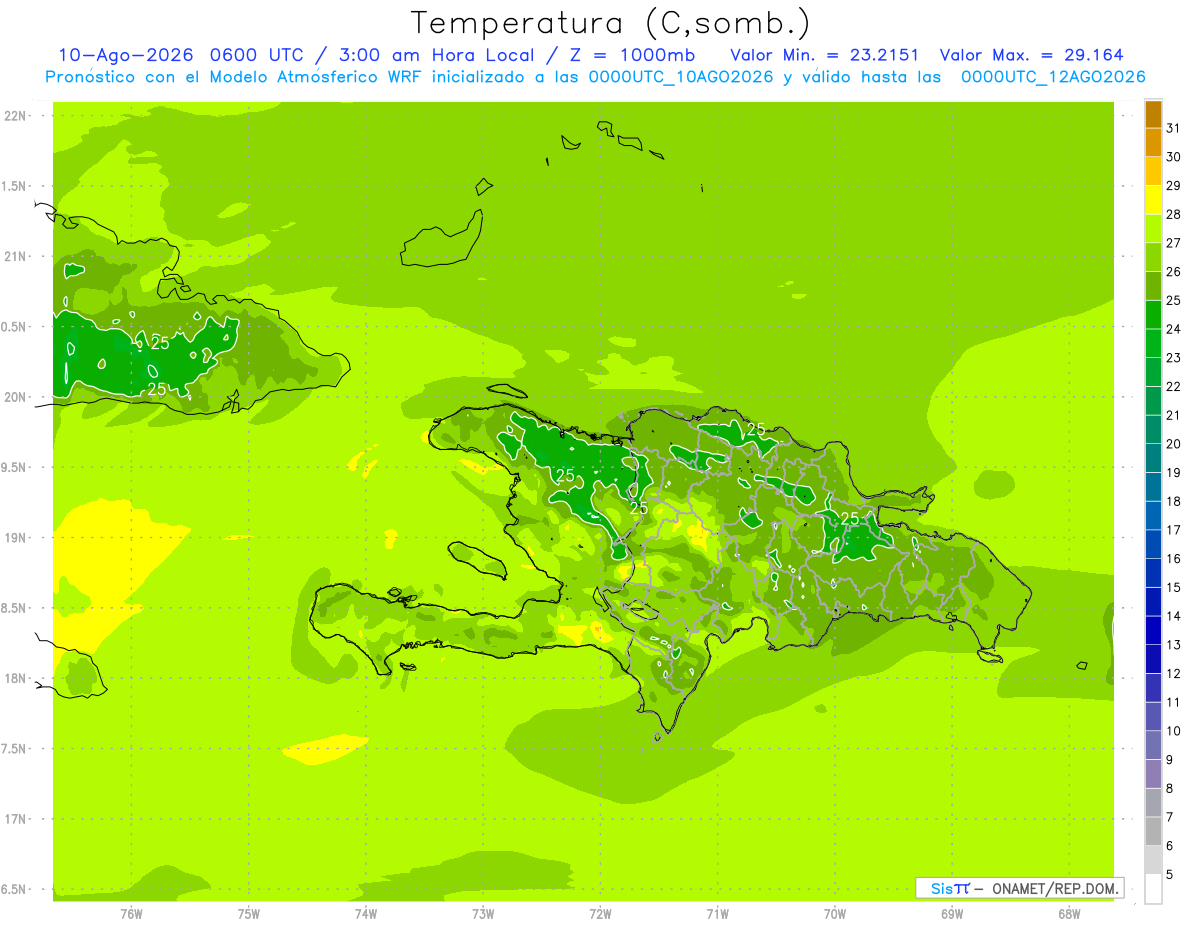
Task: Click the color bar label '29'
Action: pyautogui.click(x=1173, y=186)
